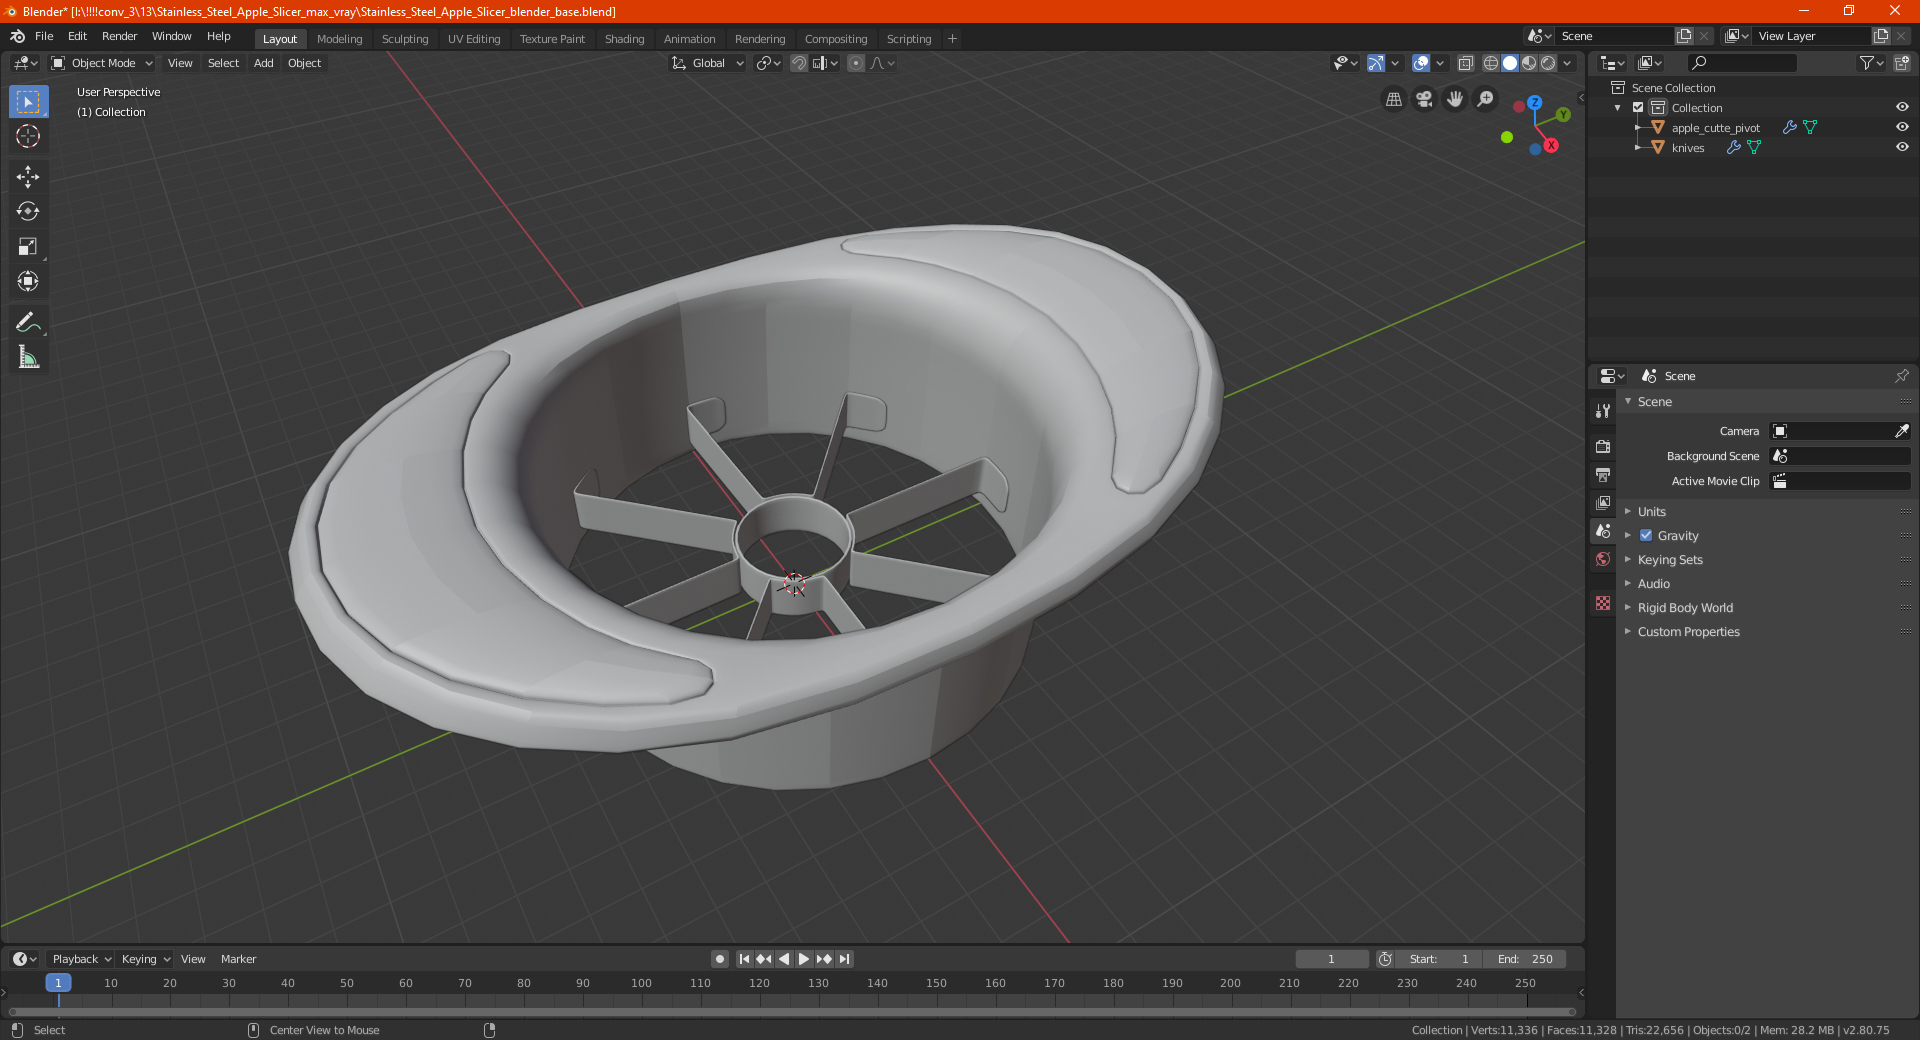
Task: Select material preview shading
Action: click(x=1529, y=63)
